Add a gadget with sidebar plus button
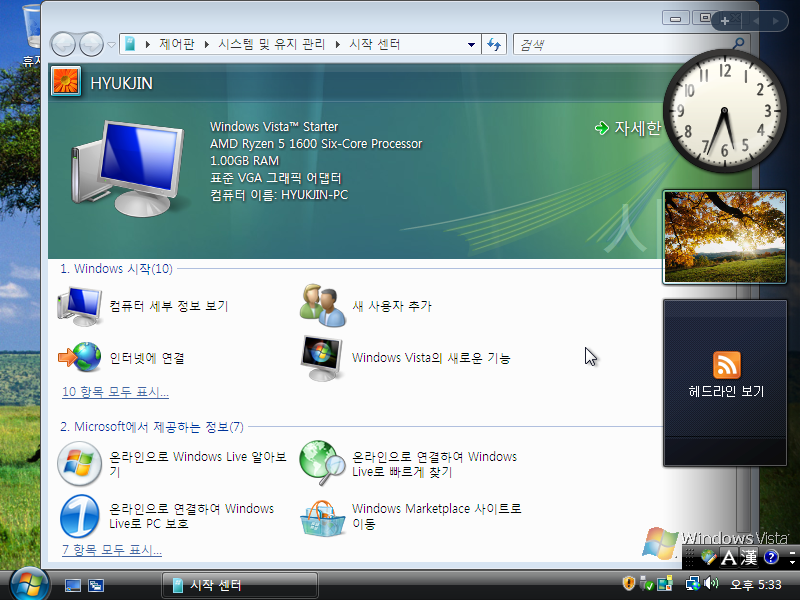The width and height of the screenshot is (800, 600). 724,21
